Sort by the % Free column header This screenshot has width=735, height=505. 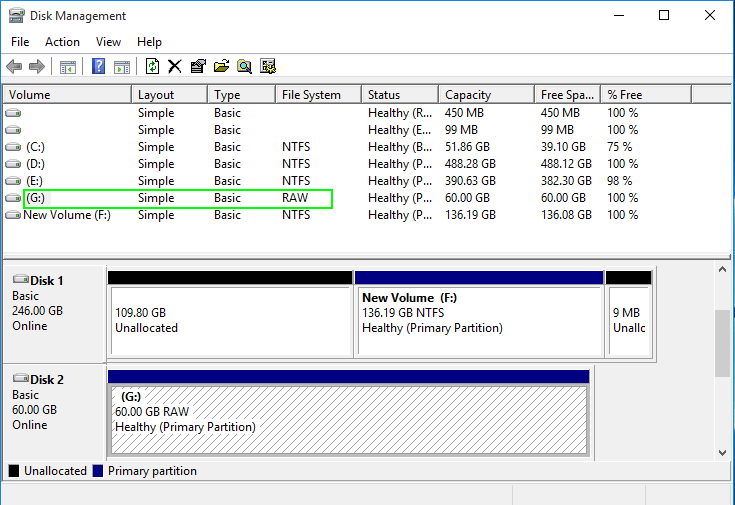click(x=646, y=95)
